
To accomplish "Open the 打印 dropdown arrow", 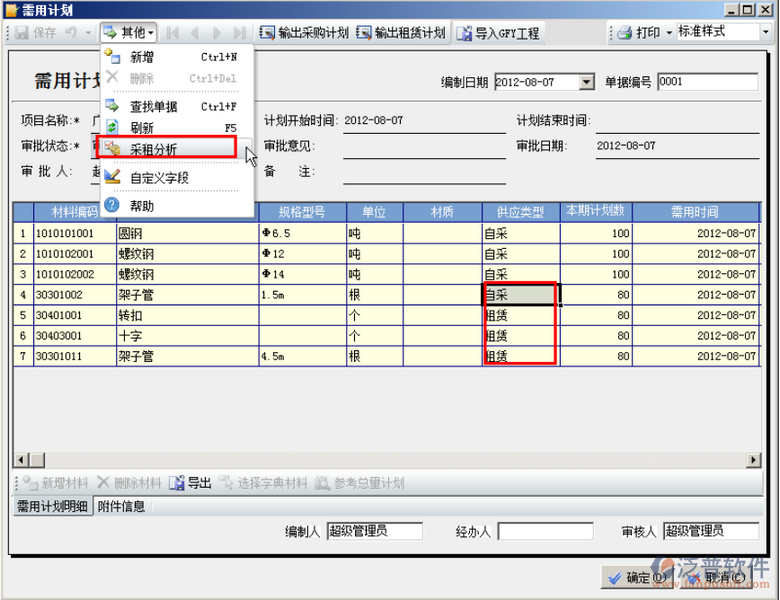I will 669,33.
